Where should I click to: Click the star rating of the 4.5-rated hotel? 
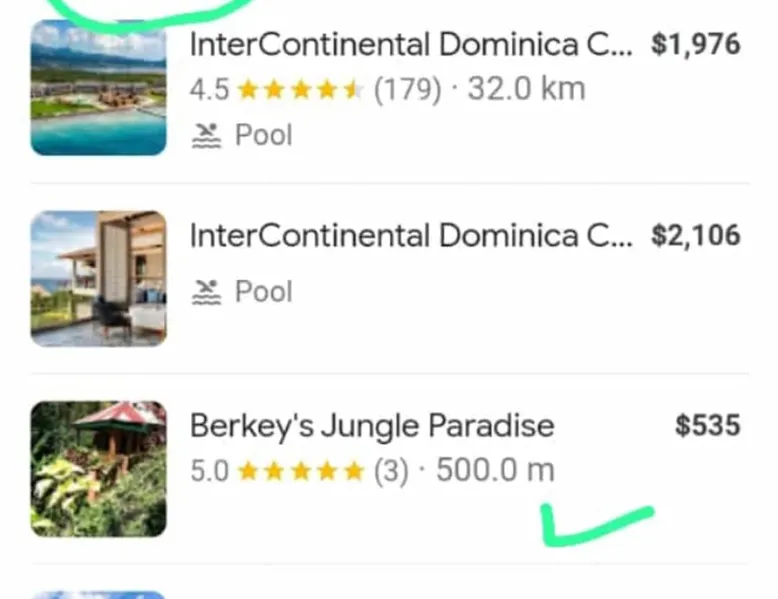pyautogui.click(x=299, y=90)
